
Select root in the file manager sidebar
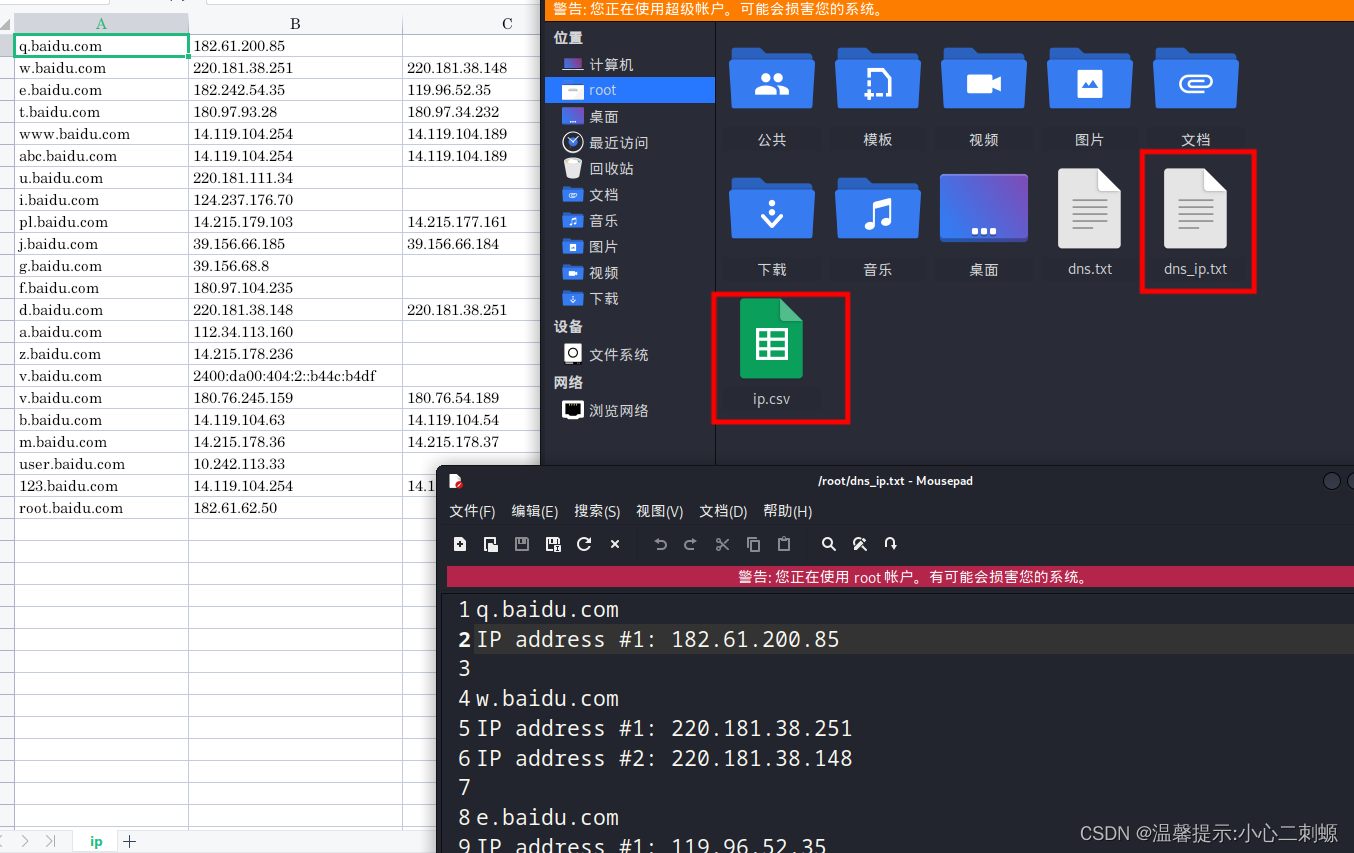(x=630, y=90)
